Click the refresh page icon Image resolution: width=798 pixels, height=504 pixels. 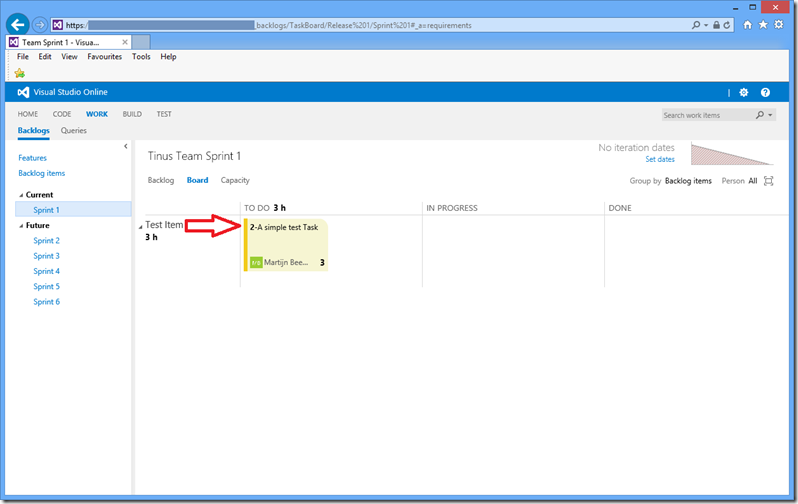[727, 25]
